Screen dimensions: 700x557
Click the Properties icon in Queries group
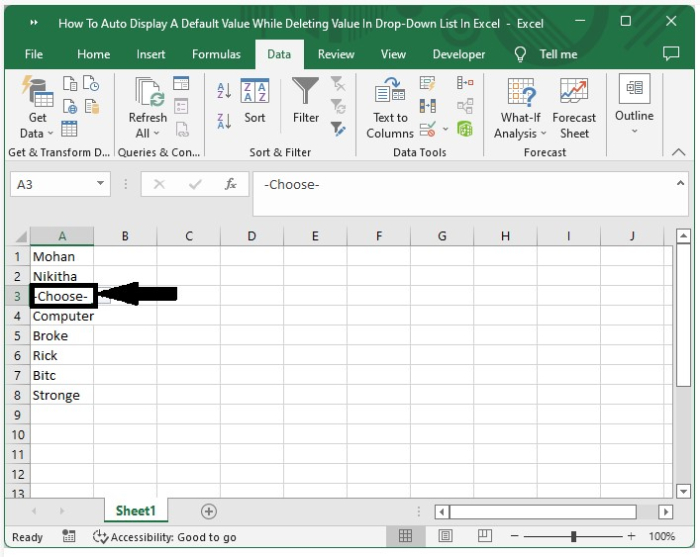[x=181, y=107]
